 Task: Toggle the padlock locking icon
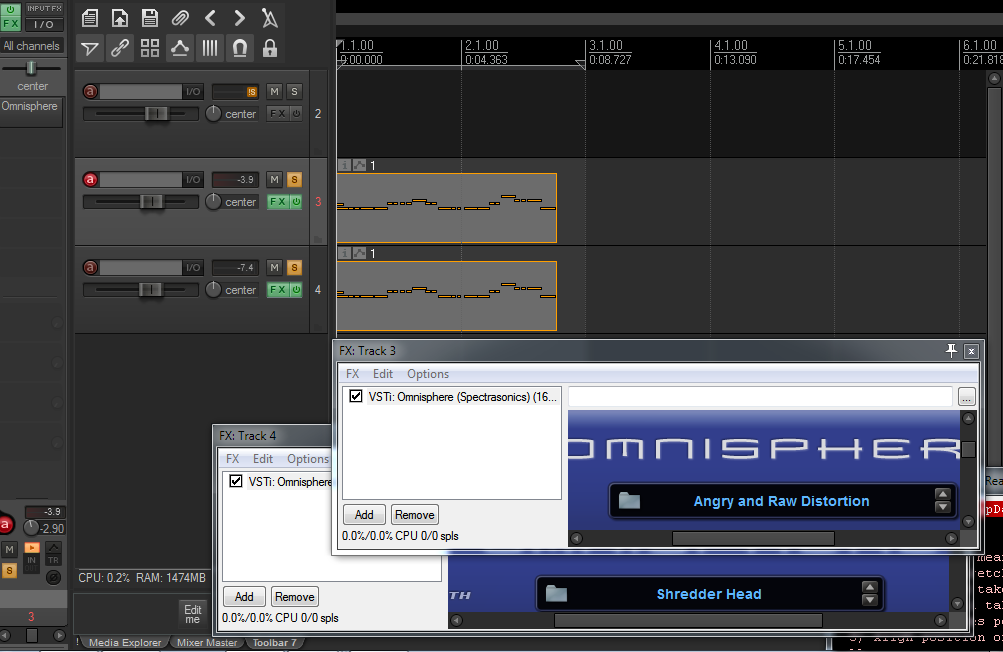269,48
